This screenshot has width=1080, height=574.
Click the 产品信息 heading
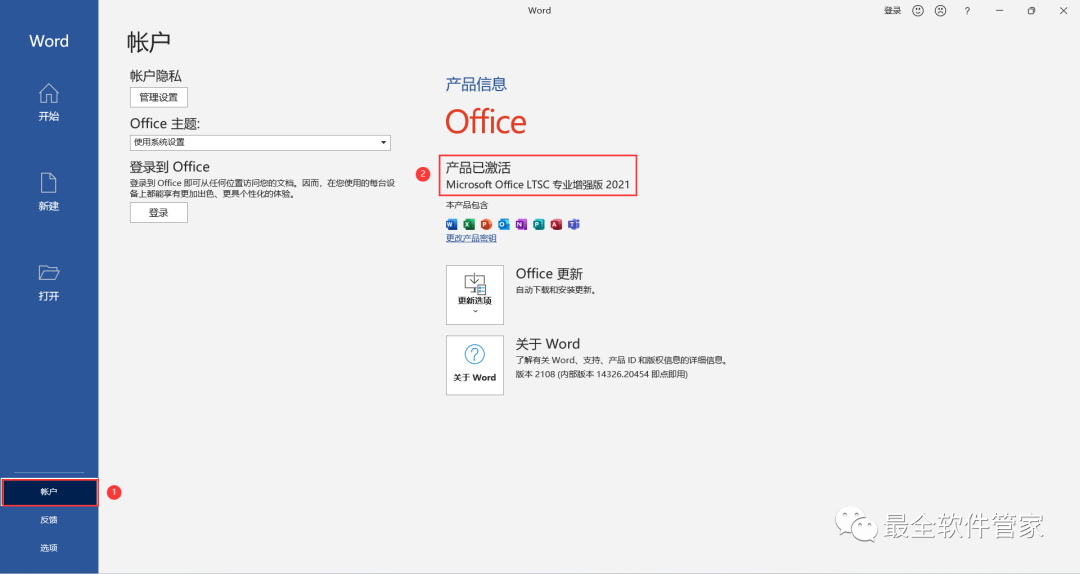476,84
